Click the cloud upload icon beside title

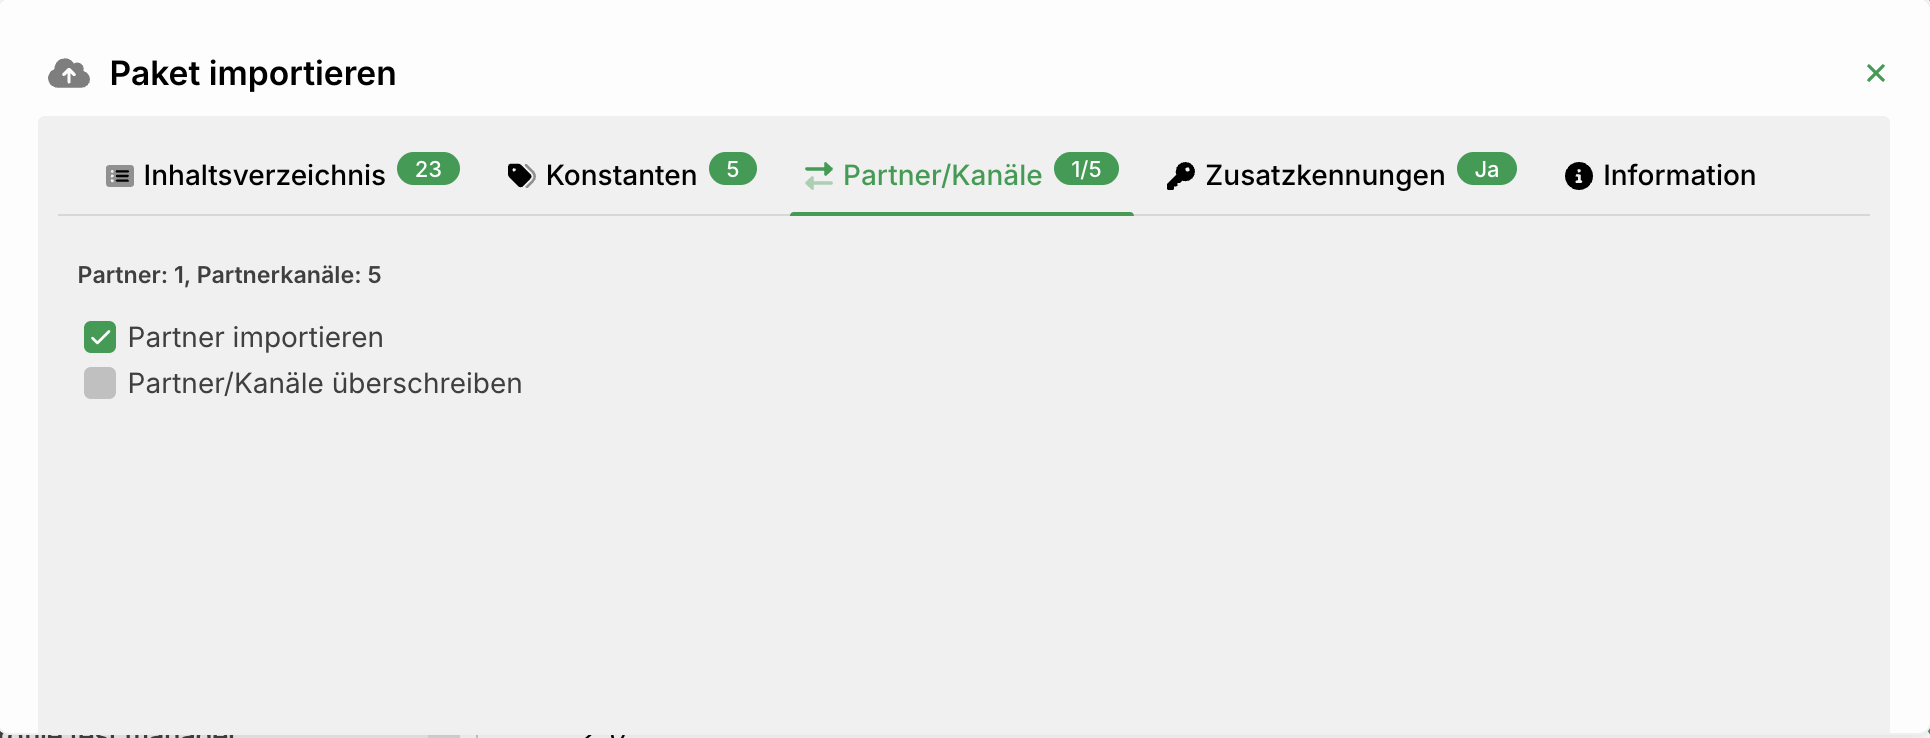tap(69, 74)
